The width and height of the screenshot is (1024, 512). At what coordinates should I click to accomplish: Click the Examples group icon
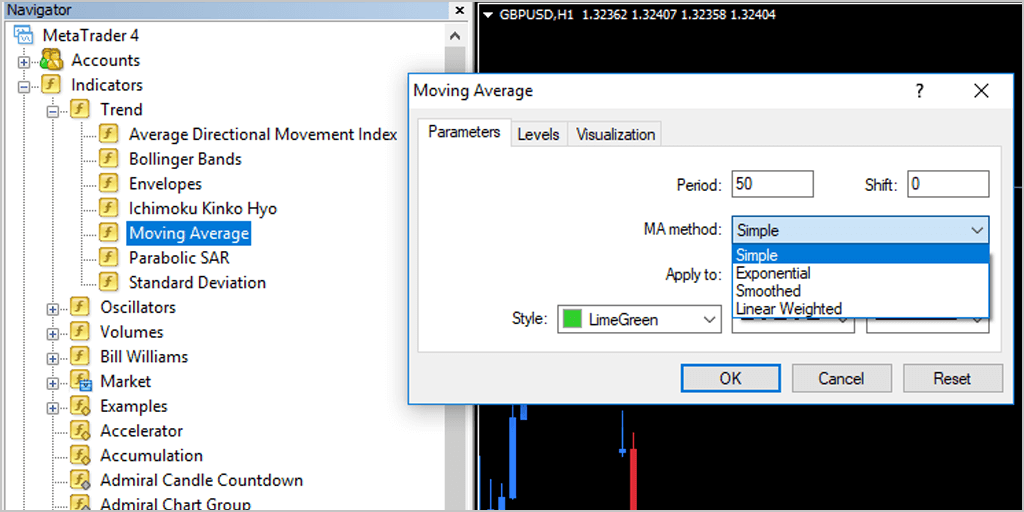[80, 406]
